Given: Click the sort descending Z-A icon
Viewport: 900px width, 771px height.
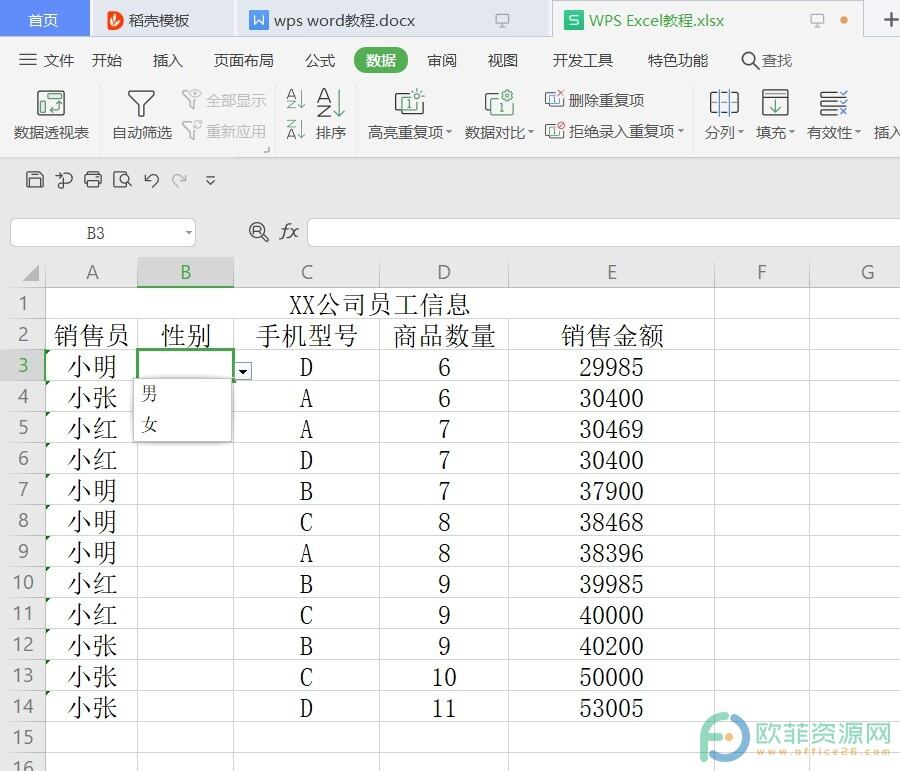Looking at the screenshot, I should [x=296, y=129].
